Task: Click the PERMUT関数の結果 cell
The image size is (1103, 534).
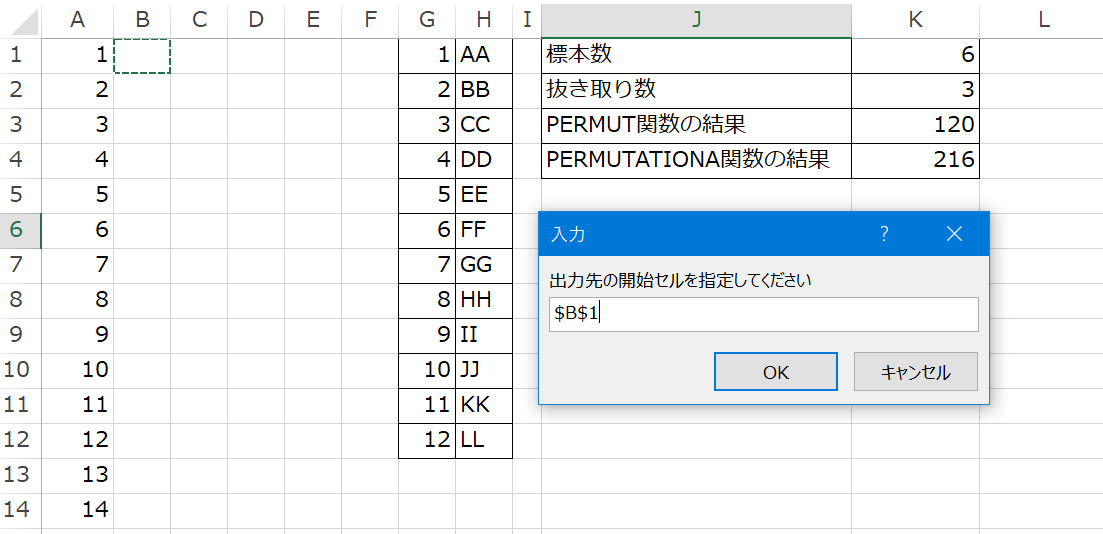Action: [696, 125]
